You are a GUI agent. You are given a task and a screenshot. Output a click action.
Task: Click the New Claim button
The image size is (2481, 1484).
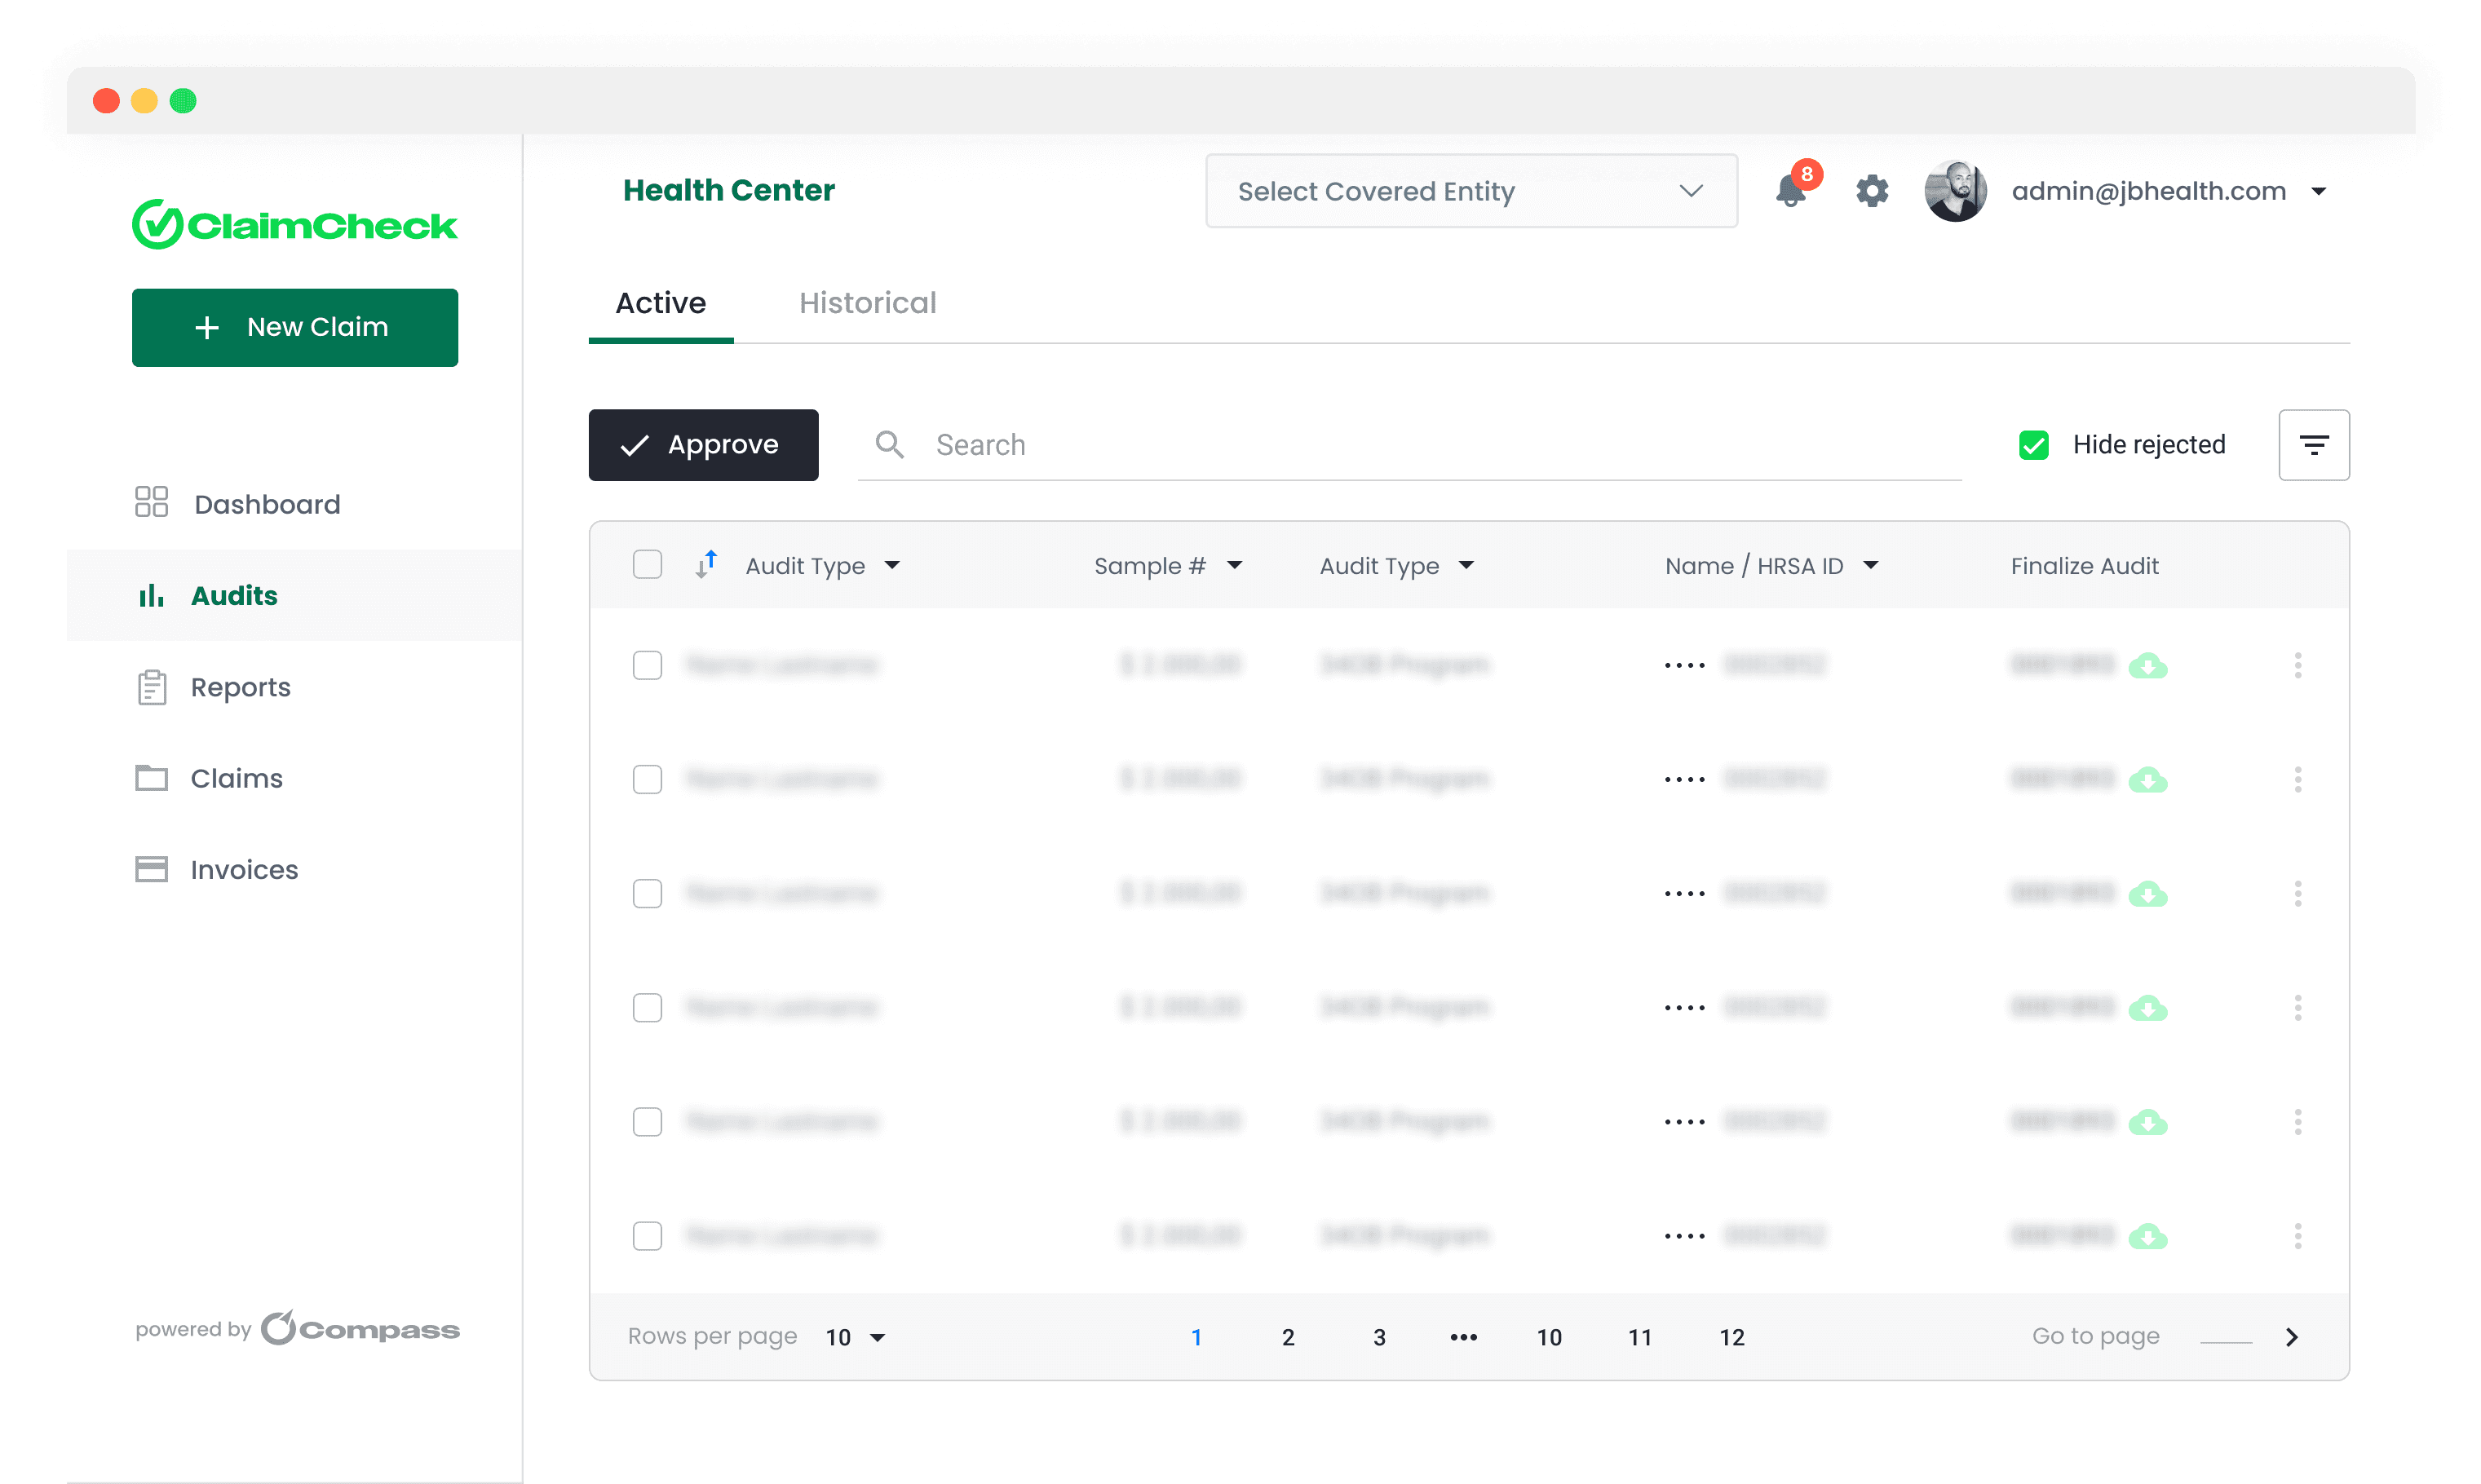click(295, 328)
